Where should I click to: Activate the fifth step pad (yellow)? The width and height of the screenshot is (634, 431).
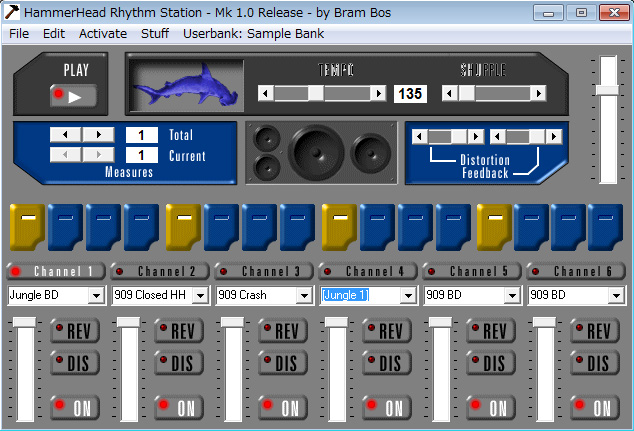coord(183,226)
